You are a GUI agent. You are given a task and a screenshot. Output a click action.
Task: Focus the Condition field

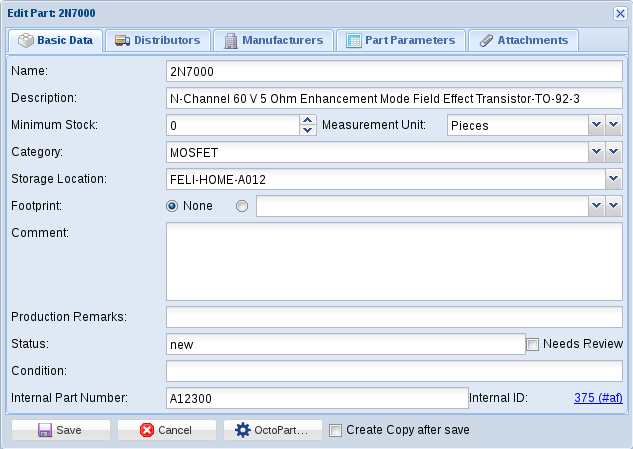point(394,371)
